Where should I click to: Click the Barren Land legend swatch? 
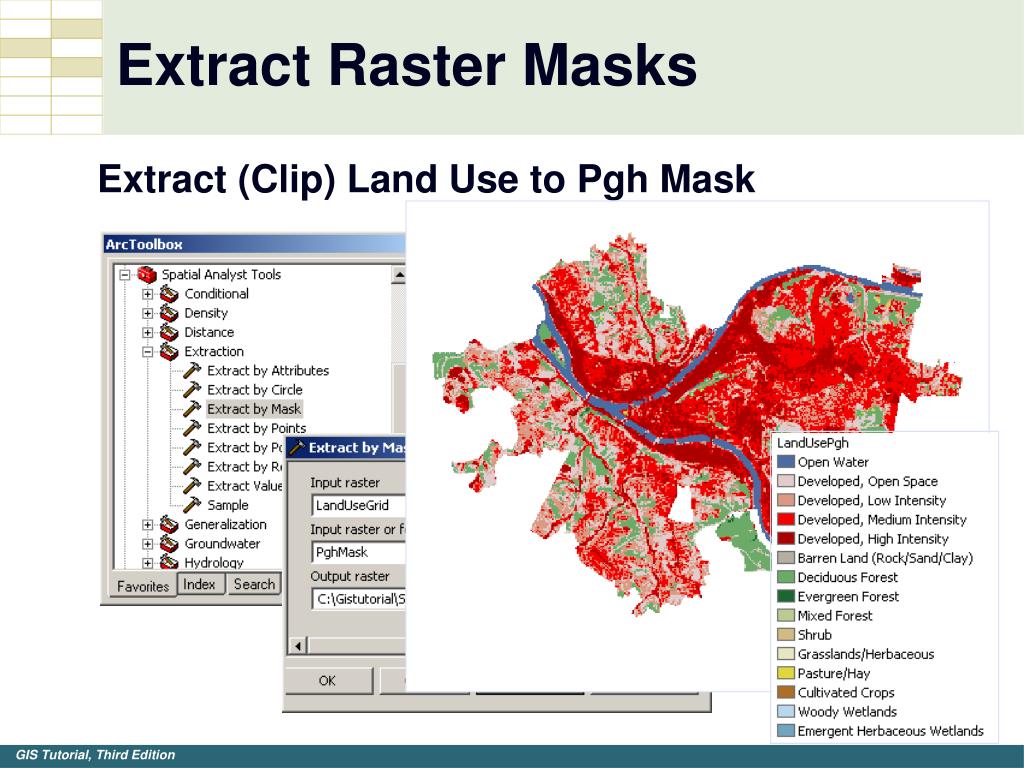point(786,558)
